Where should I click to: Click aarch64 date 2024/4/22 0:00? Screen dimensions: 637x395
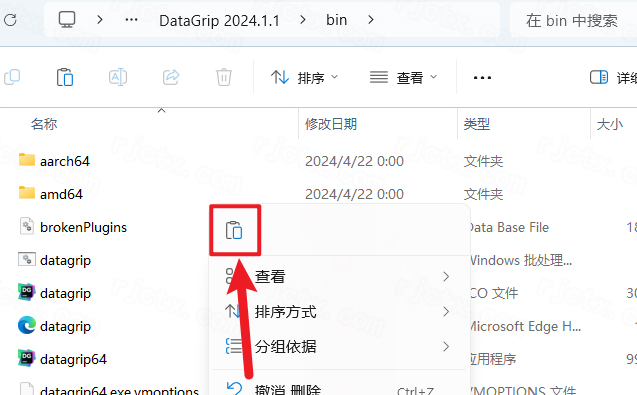[354, 161]
